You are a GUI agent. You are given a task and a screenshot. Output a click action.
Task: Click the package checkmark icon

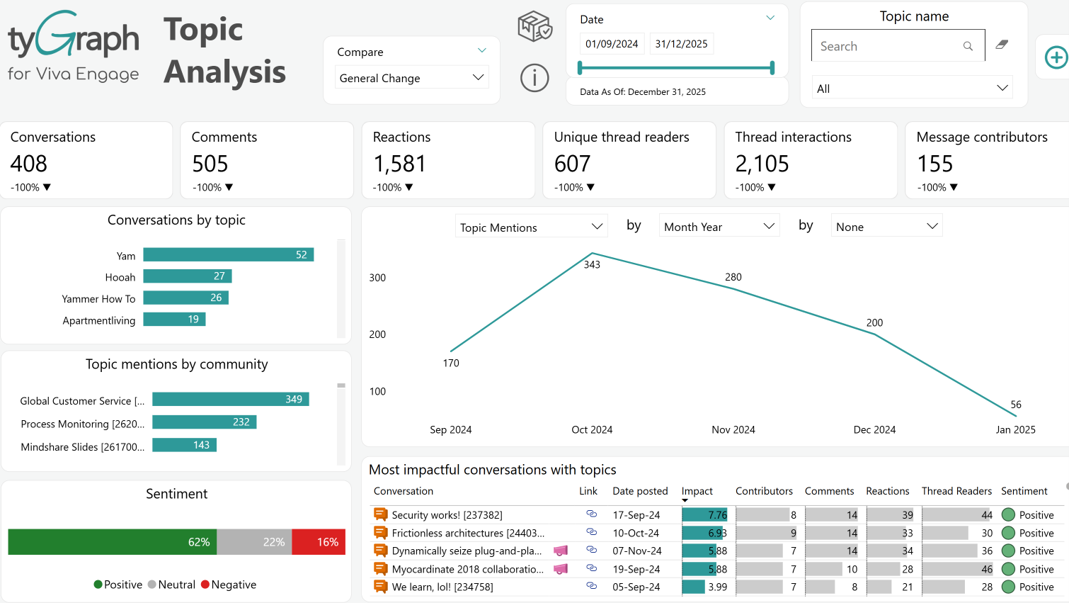(534, 27)
